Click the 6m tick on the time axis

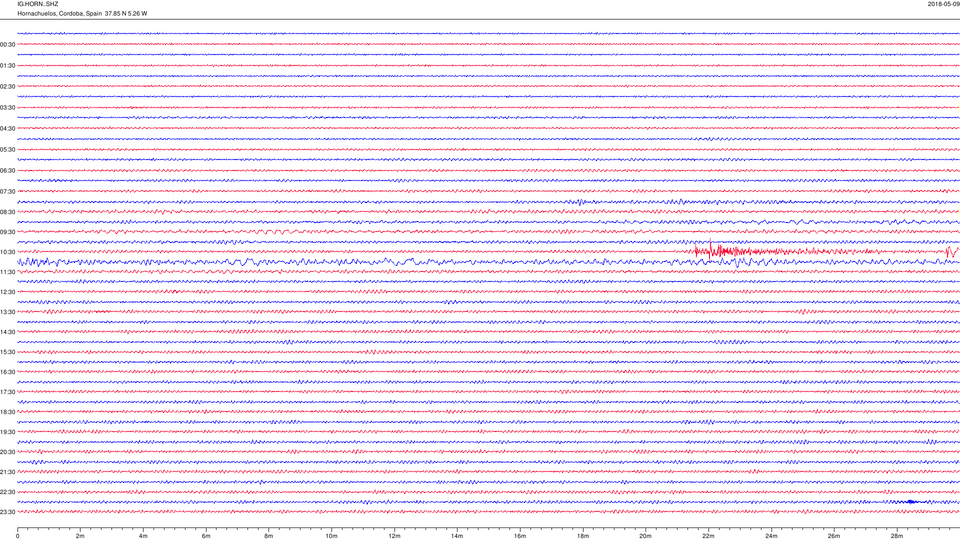click(206, 536)
